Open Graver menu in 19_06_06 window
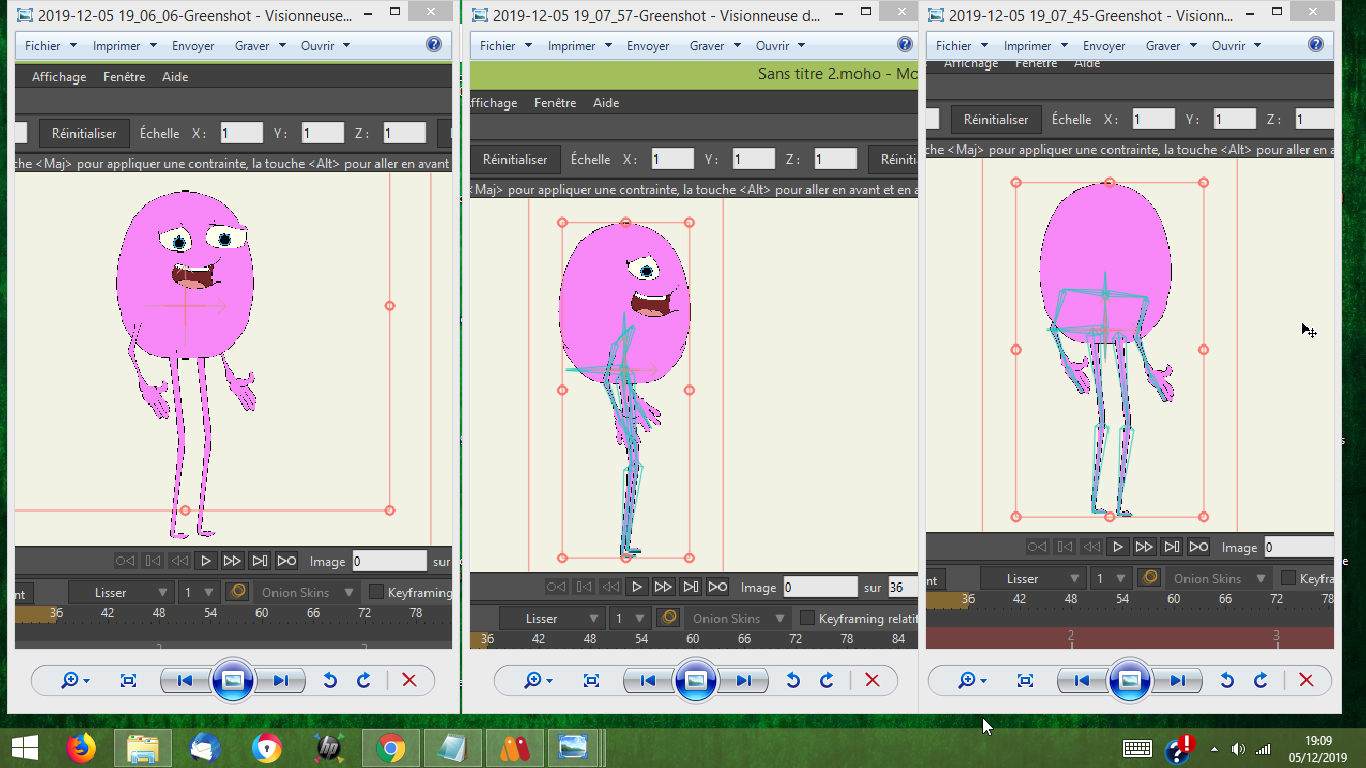Viewport: 1366px width, 768px height. (x=260, y=46)
